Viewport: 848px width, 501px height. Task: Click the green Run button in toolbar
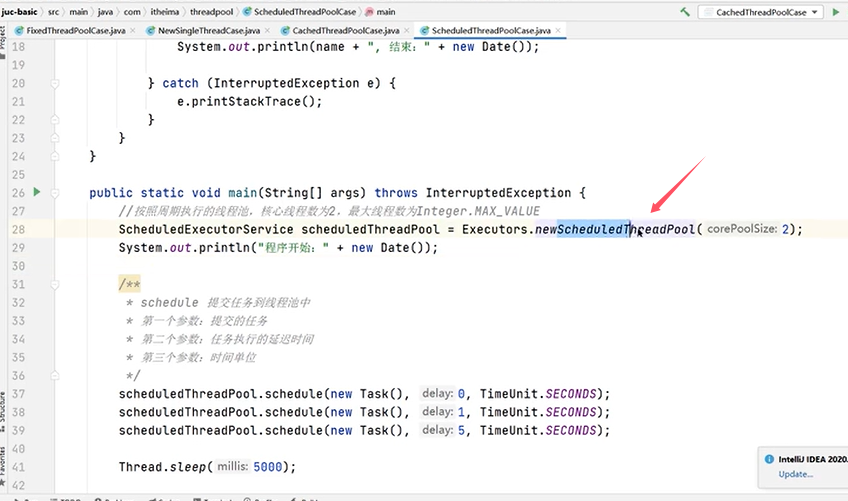[836, 12]
